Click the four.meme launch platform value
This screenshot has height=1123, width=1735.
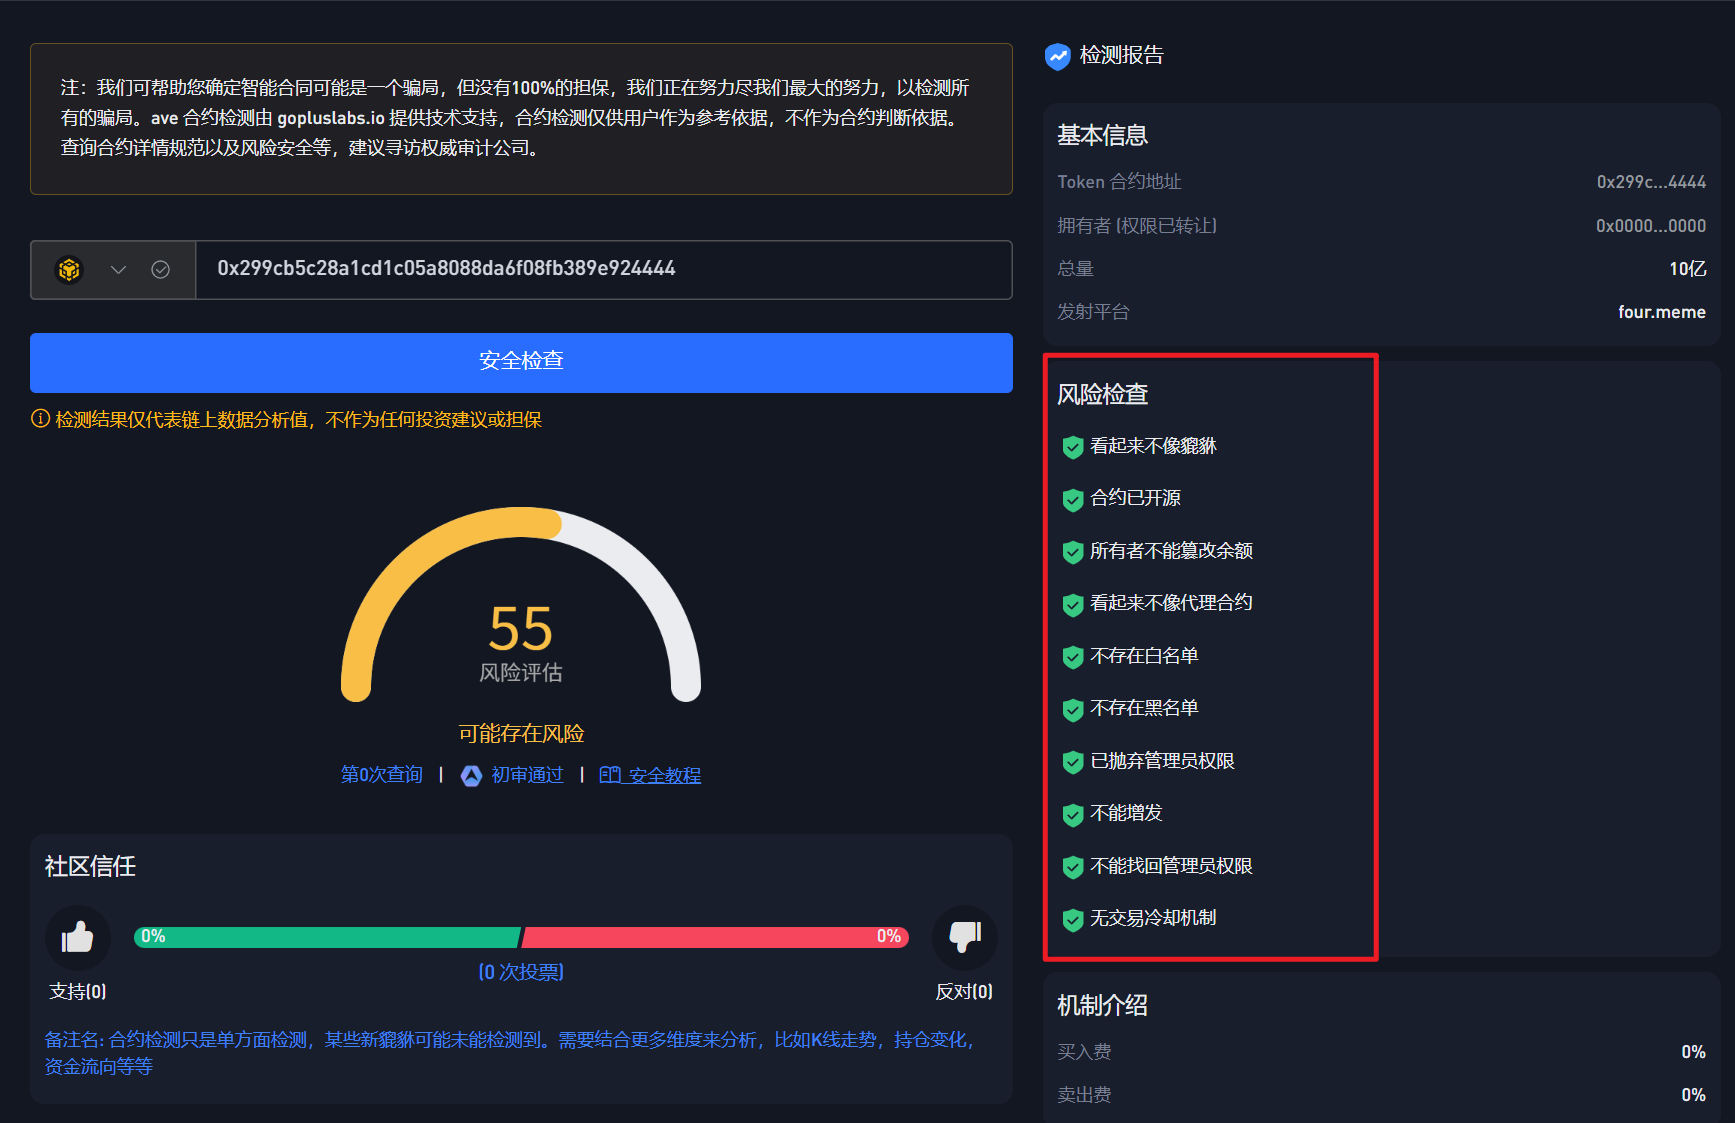(1661, 312)
